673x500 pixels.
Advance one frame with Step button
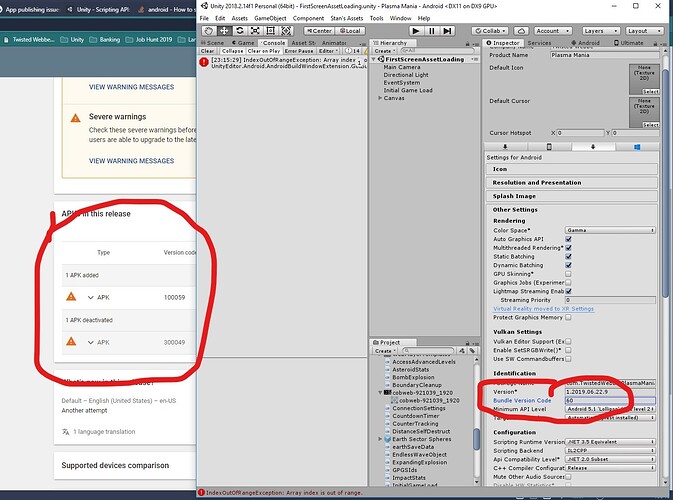447,31
